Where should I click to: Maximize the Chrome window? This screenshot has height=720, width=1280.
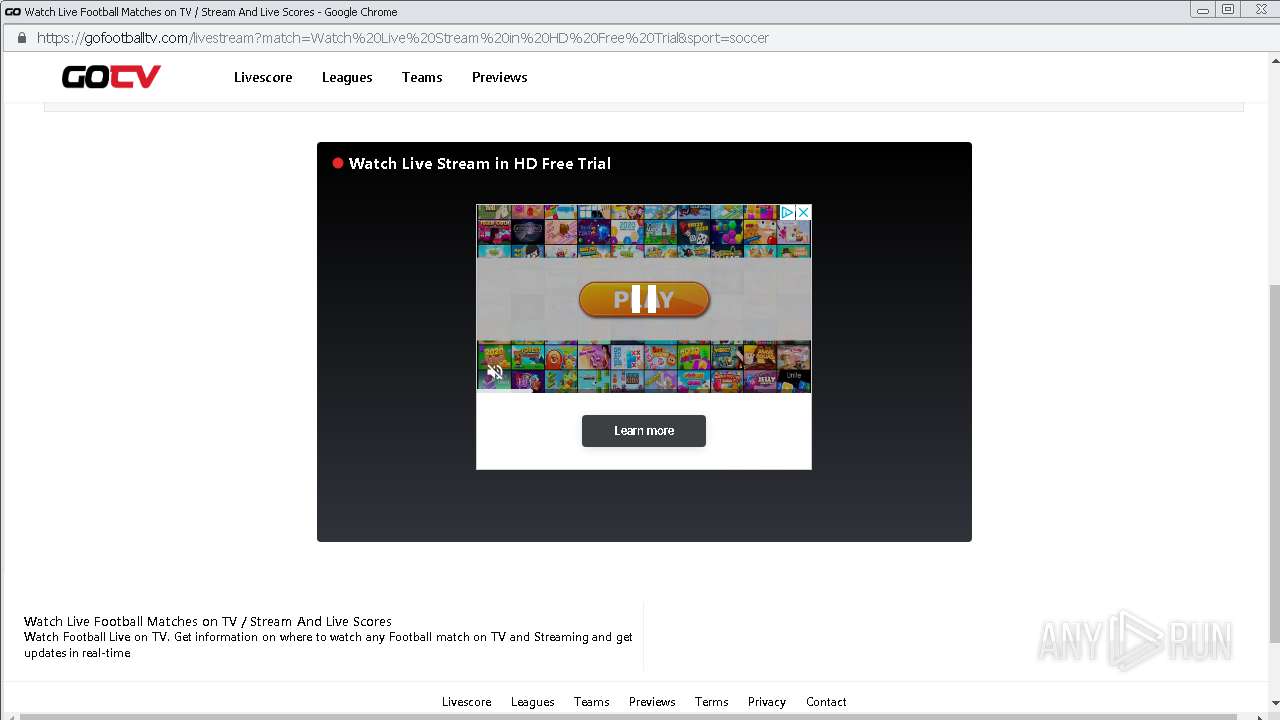point(1228,10)
